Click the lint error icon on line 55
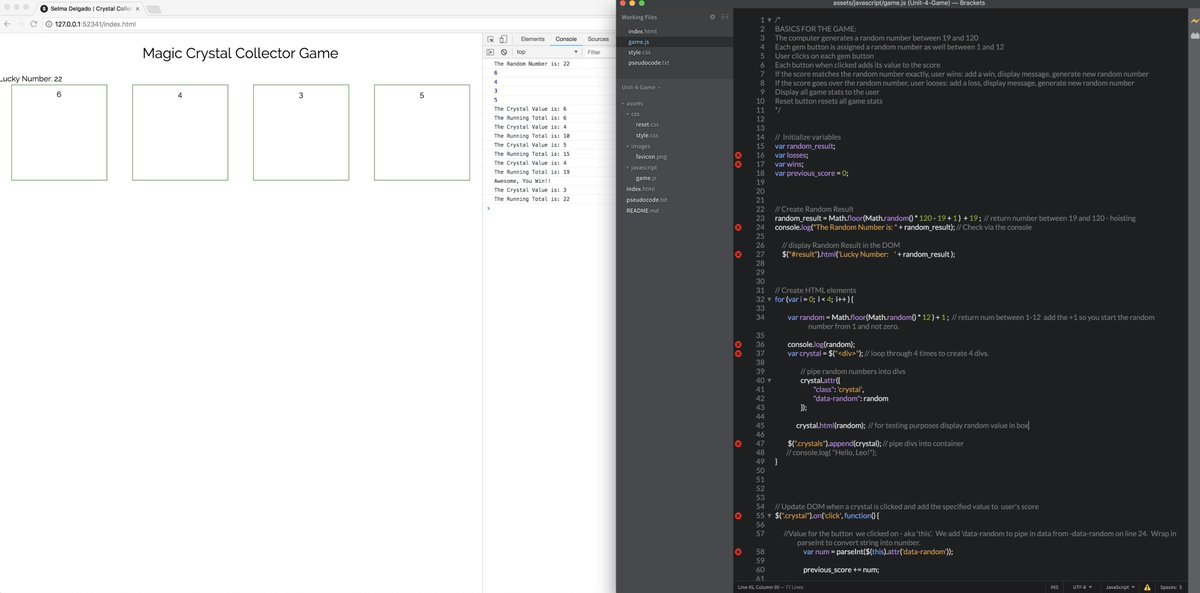This screenshot has height=593, width=1200. 739,515
